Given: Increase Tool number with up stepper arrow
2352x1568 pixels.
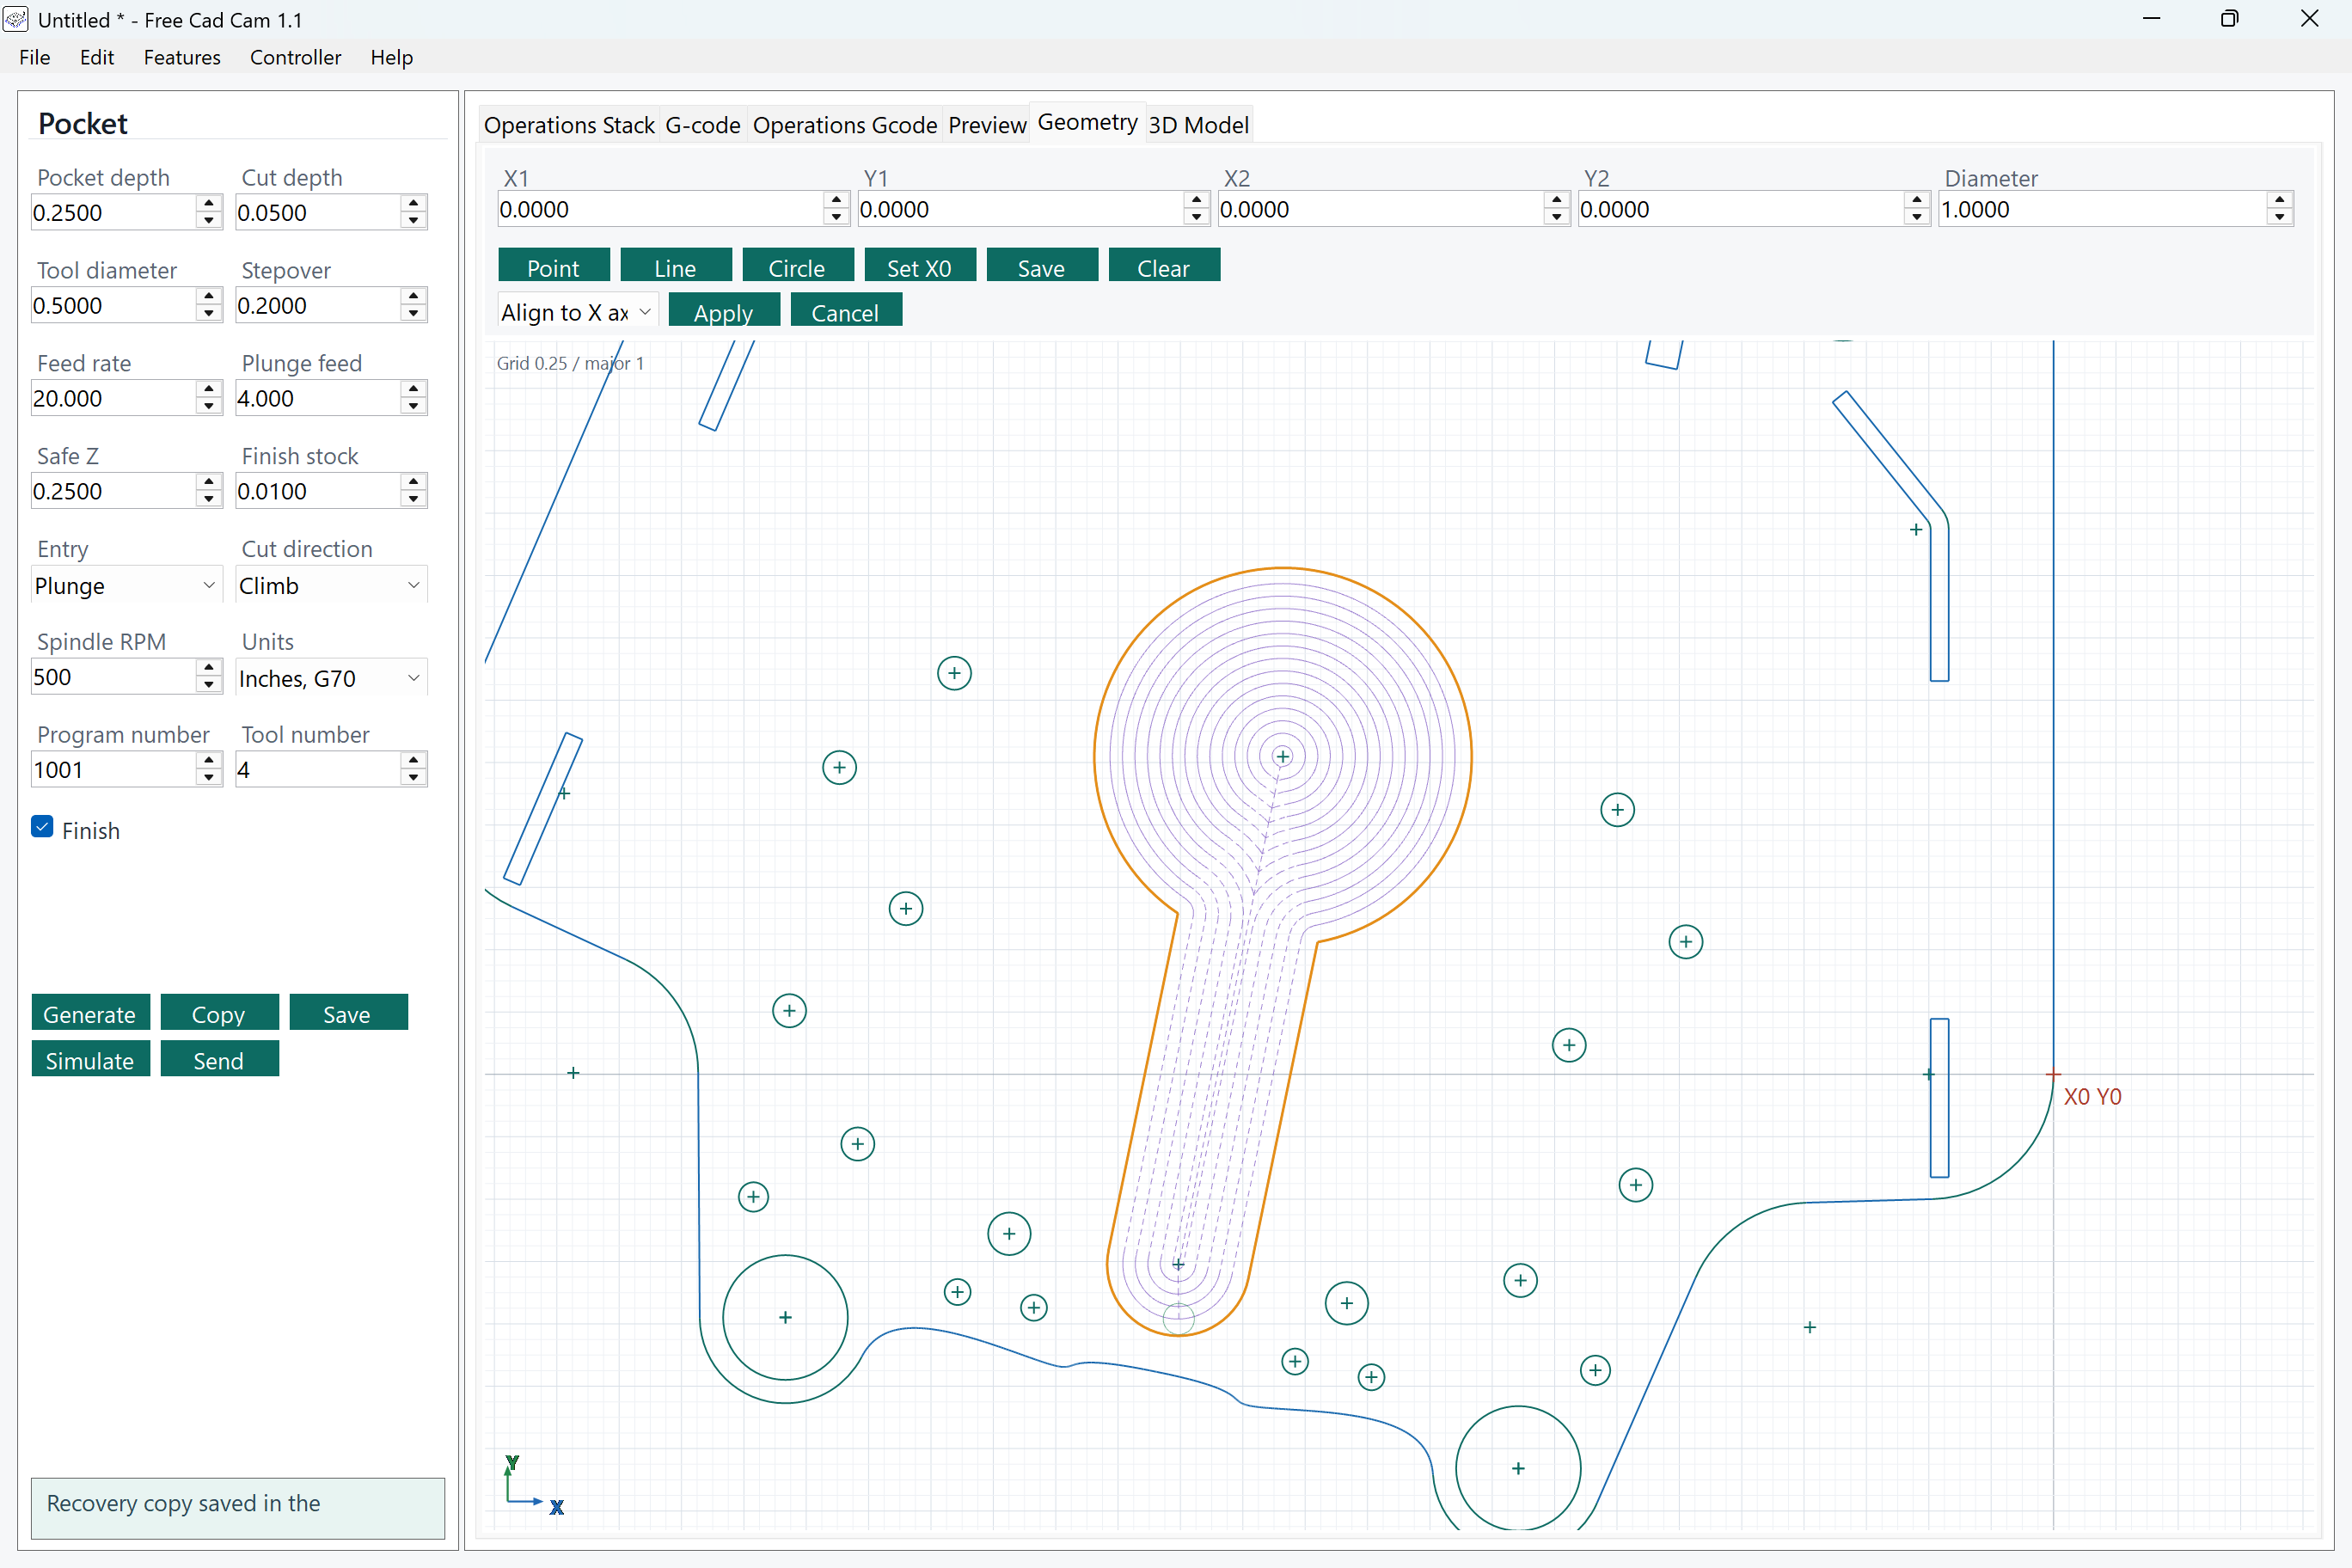Looking at the screenshot, I should tap(414, 761).
